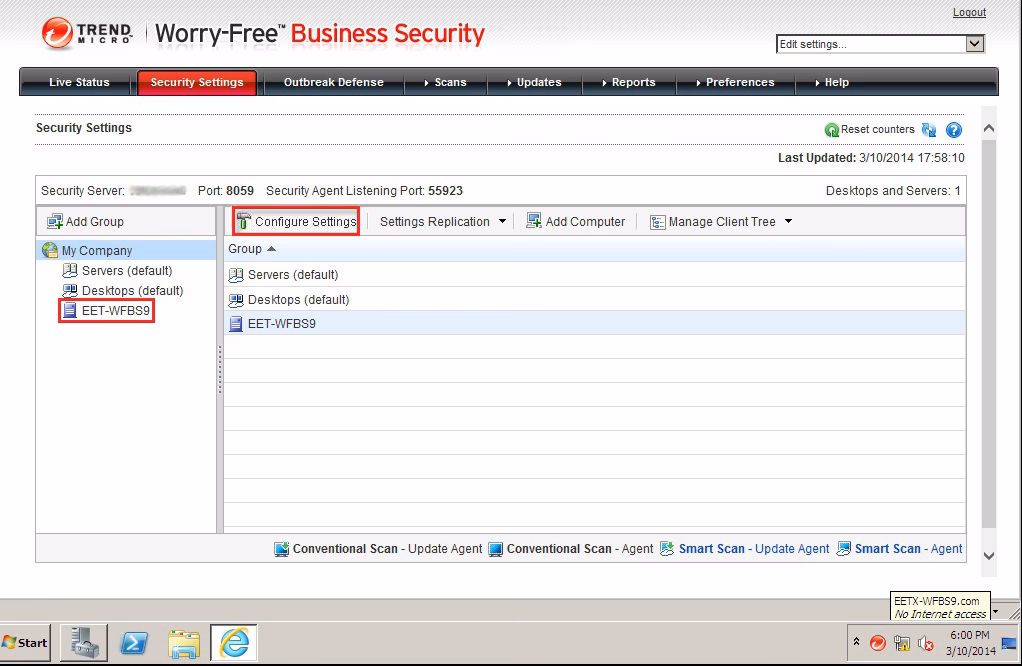Image resolution: width=1022 pixels, height=666 pixels.
Task: Launch PowerShell from the taskbar
Action: (x=134, y=643)
